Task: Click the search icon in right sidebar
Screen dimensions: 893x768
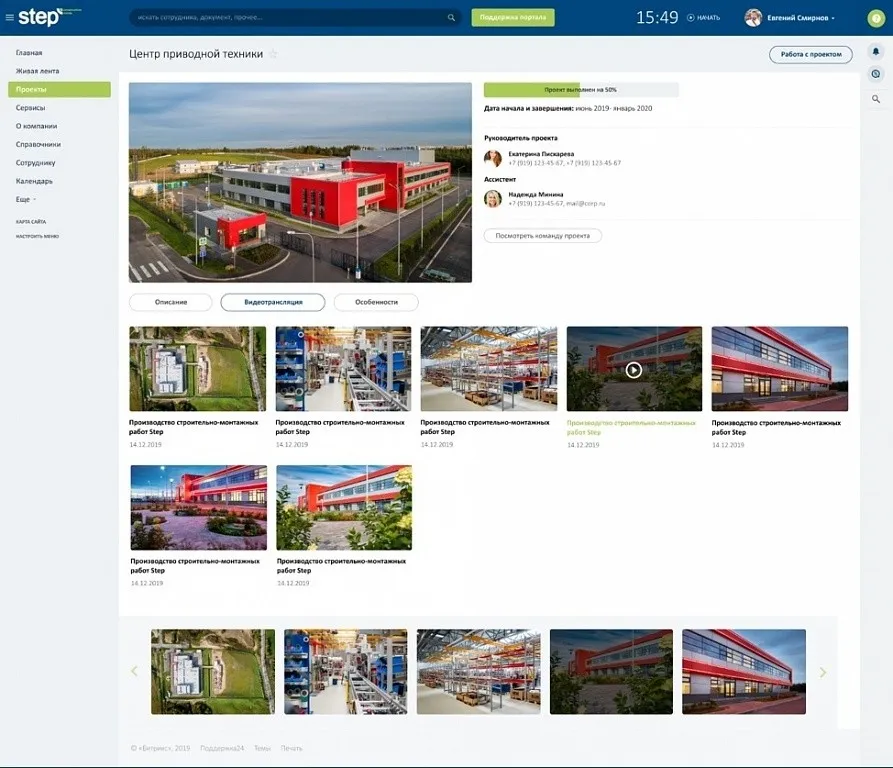Action: pyautogui.click(x=876, y=99)
